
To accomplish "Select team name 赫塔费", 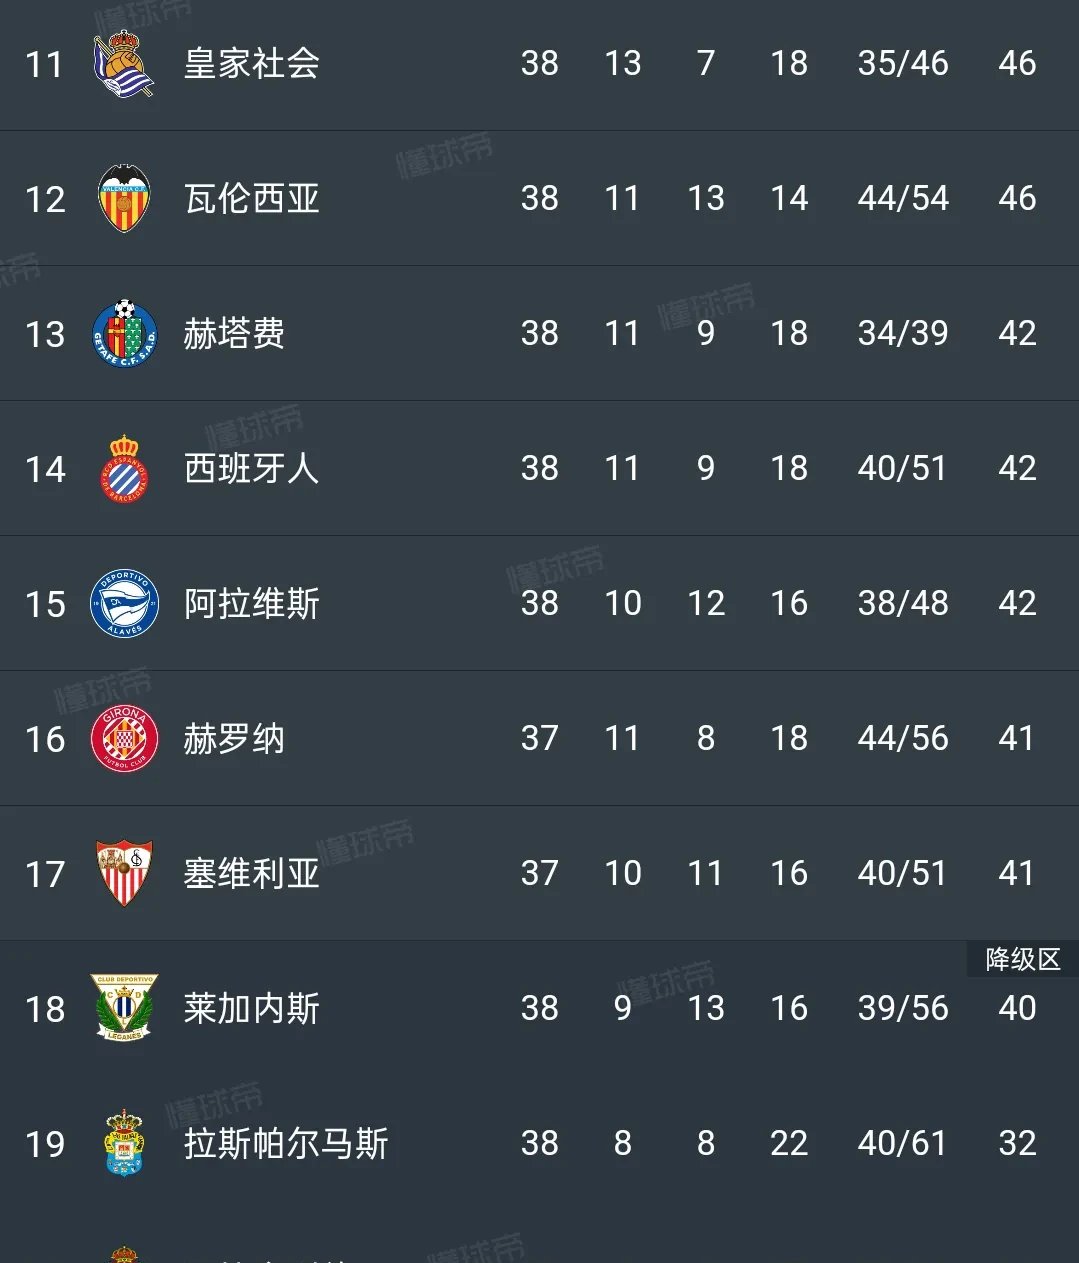I will coord(234,333).
